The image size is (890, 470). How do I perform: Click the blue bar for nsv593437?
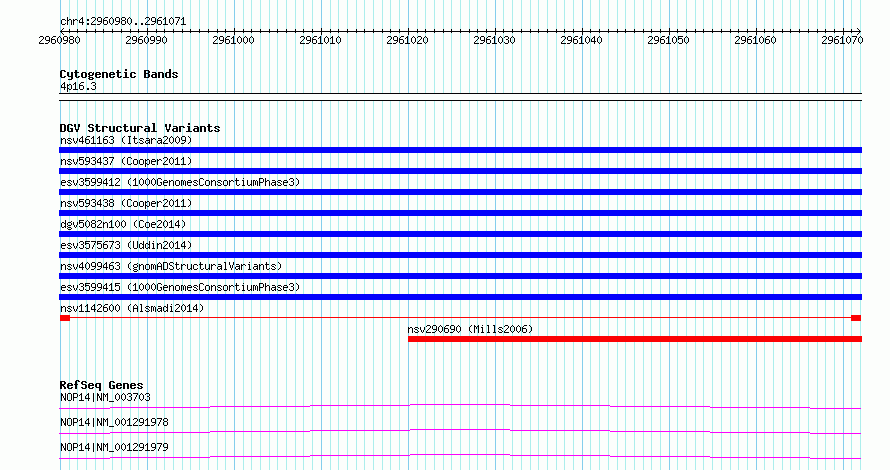(460, 171)
